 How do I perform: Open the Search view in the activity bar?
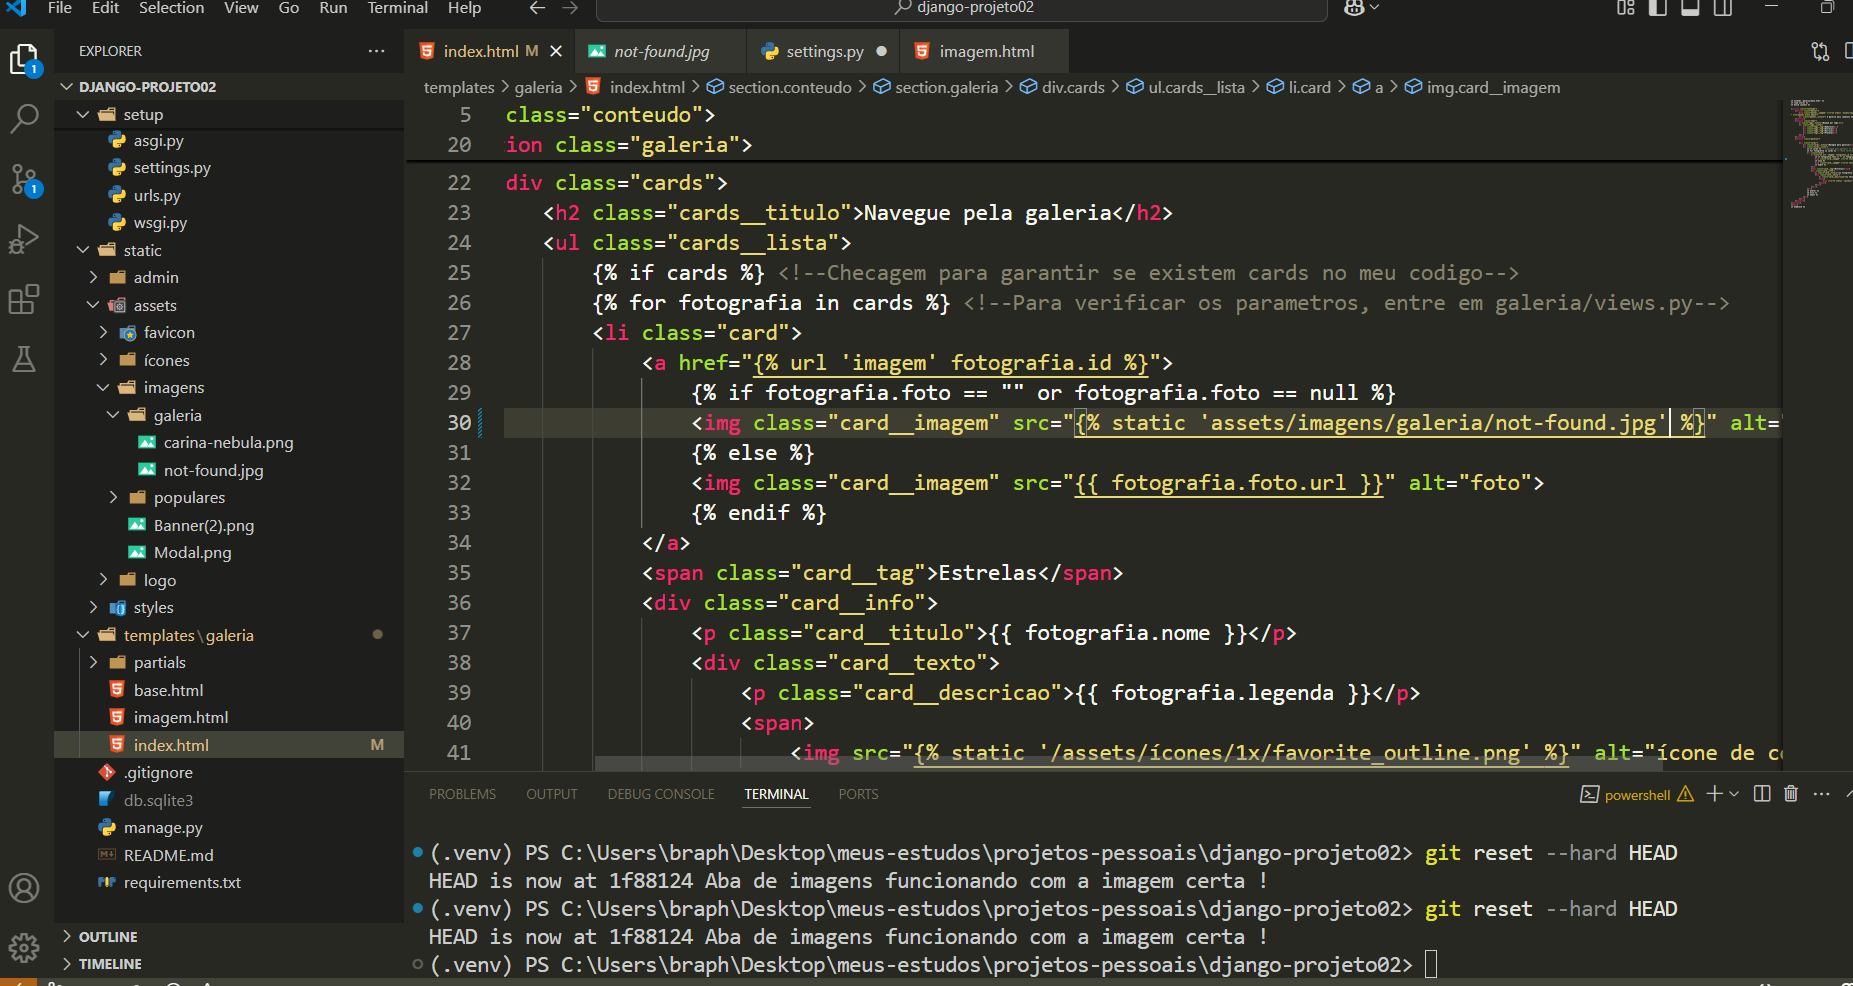[x=24, y=119]
